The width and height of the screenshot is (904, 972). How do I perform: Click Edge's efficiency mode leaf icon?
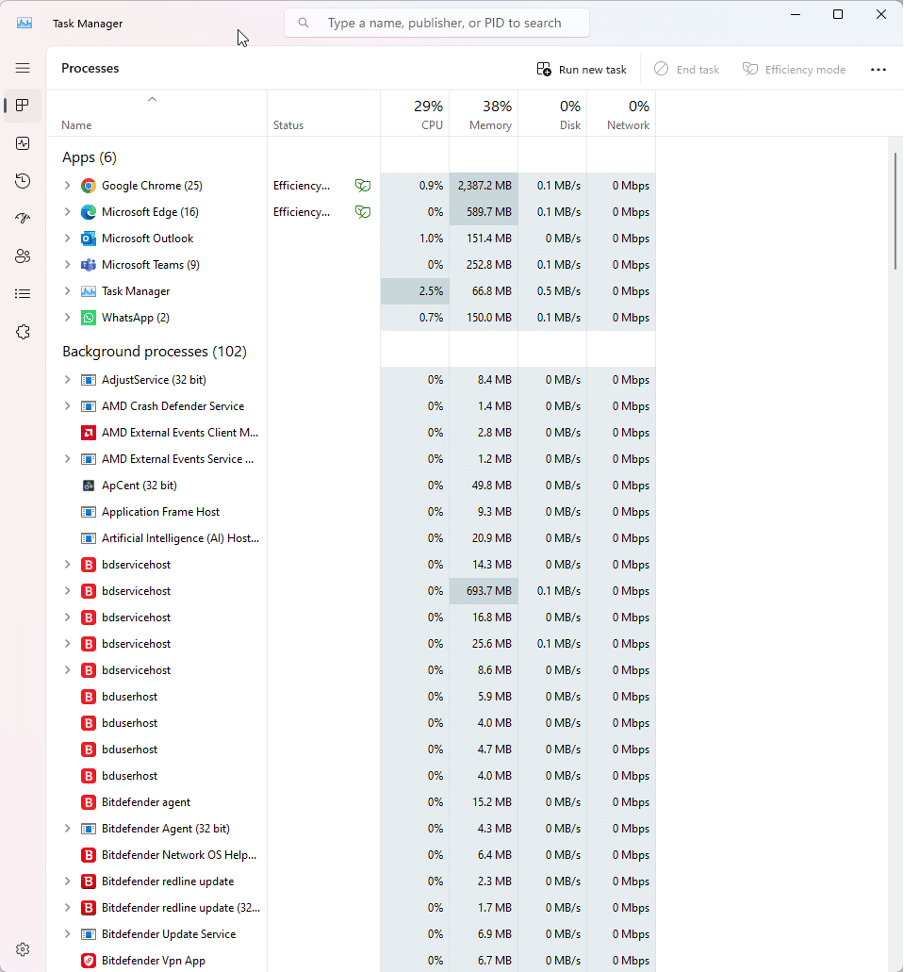pyautogui.click(x=363, y=212)
